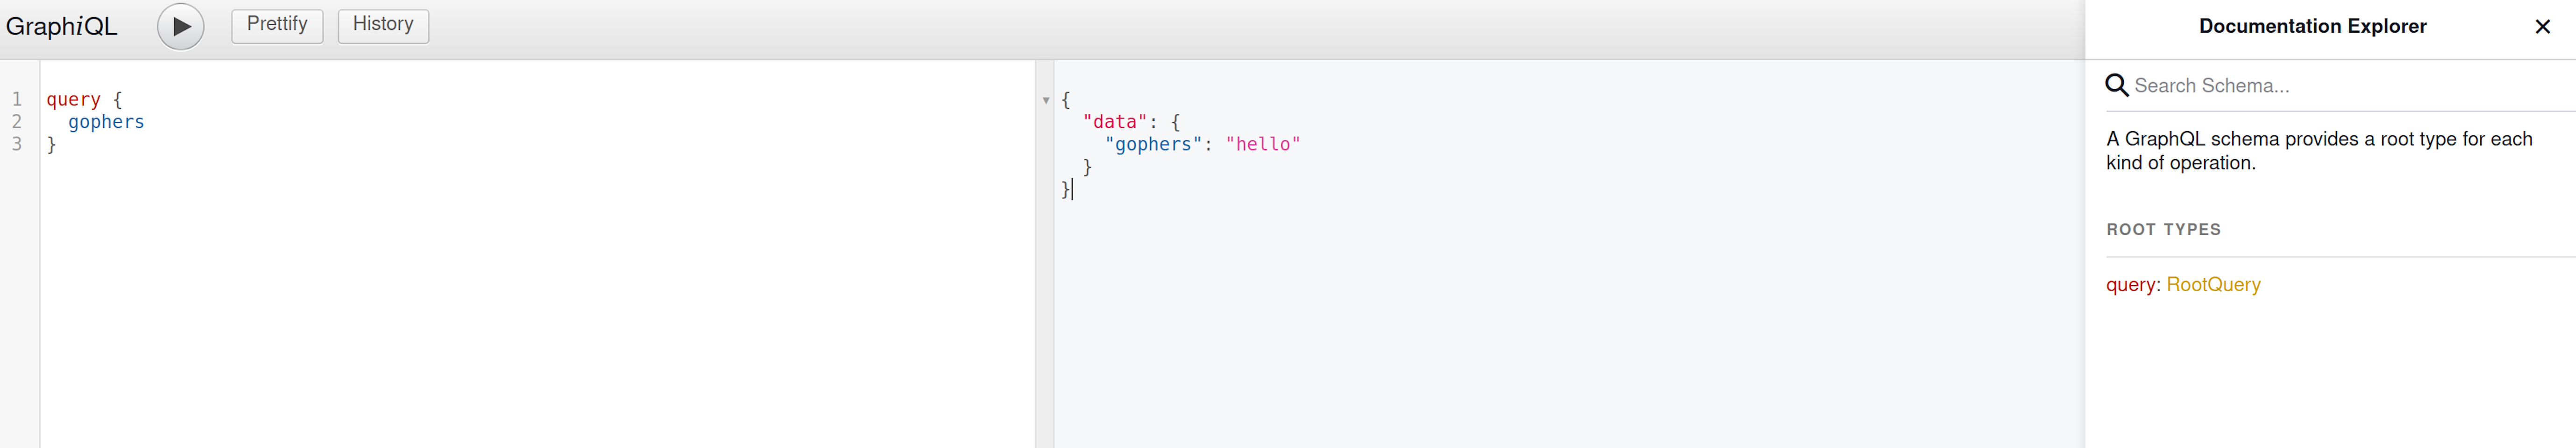
Task: Click line number 1 in query editor
Action: point(17,100)
